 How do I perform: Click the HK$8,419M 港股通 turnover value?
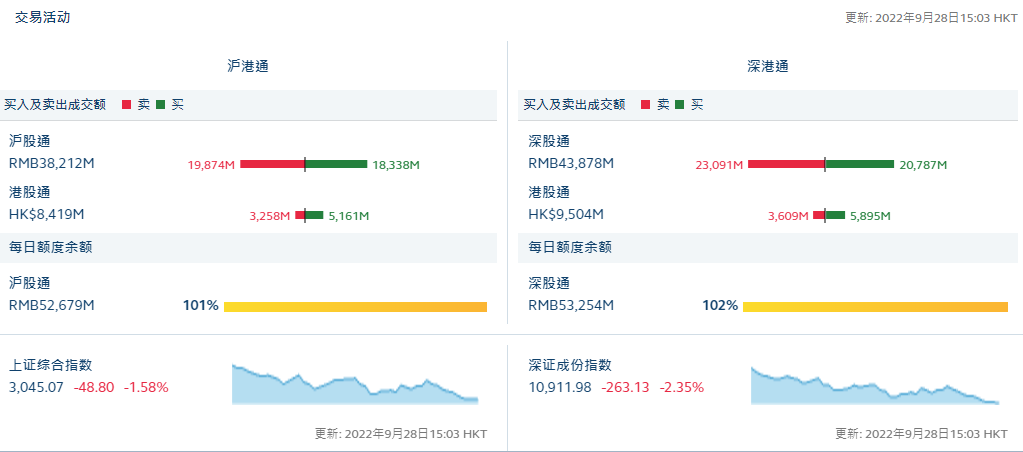tap(47, 213)
